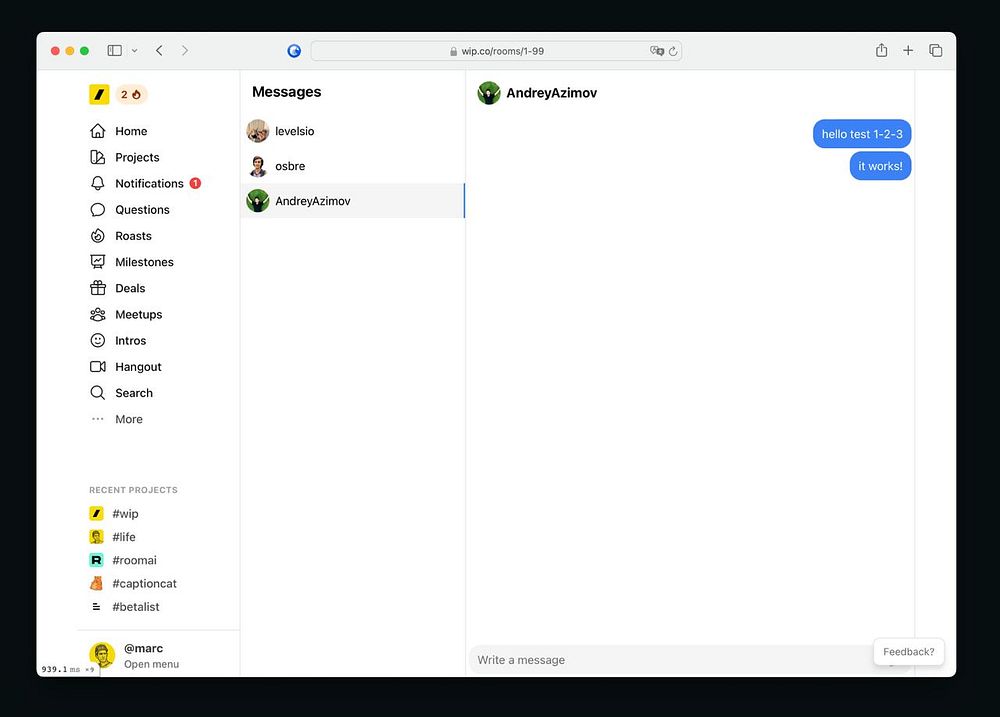This screenshot has width=1000, height=717.
Task: Click the Notifications bell icon
Action: (x=98, y=183)
